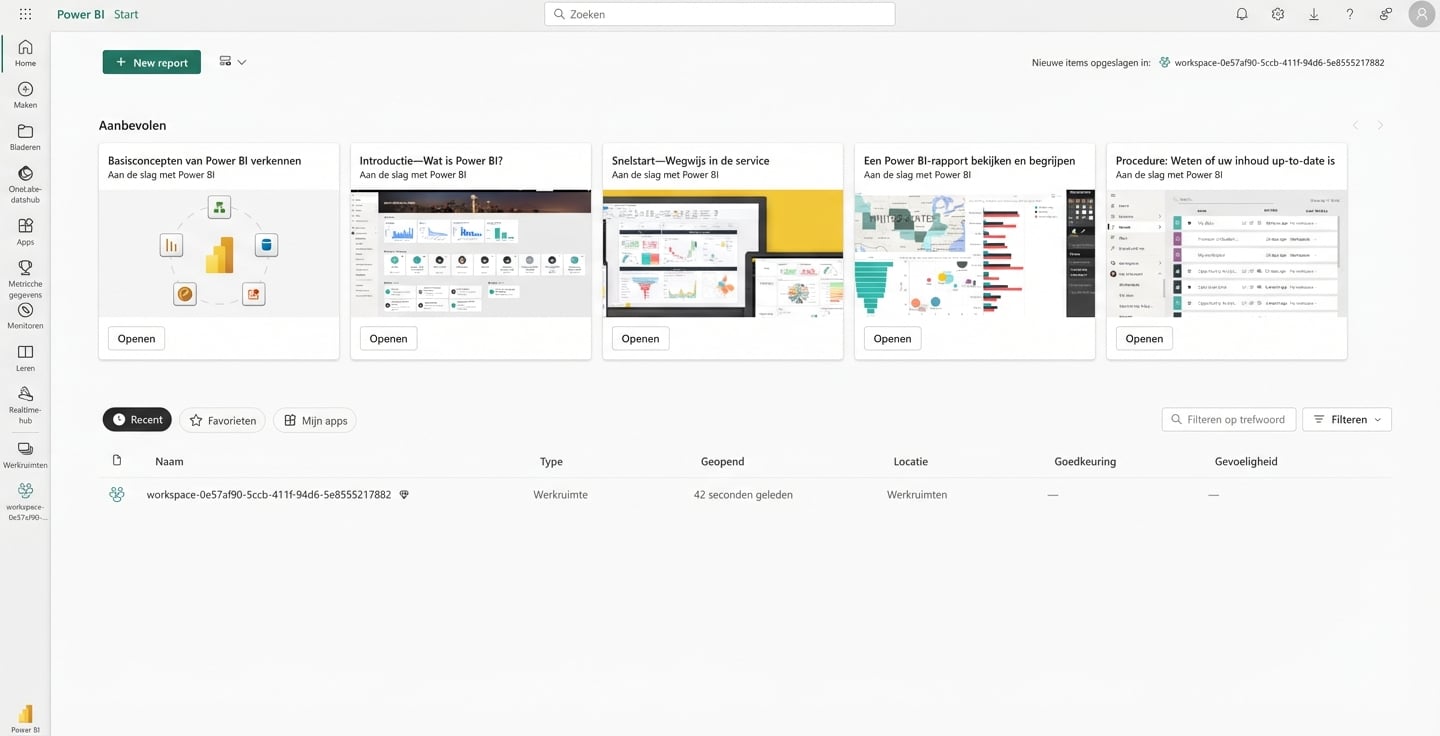The width and height of the screenshot is (1440, 736).
Task: Expand the Aanbevolen carousel next arrow
Action: [1379, 125]
